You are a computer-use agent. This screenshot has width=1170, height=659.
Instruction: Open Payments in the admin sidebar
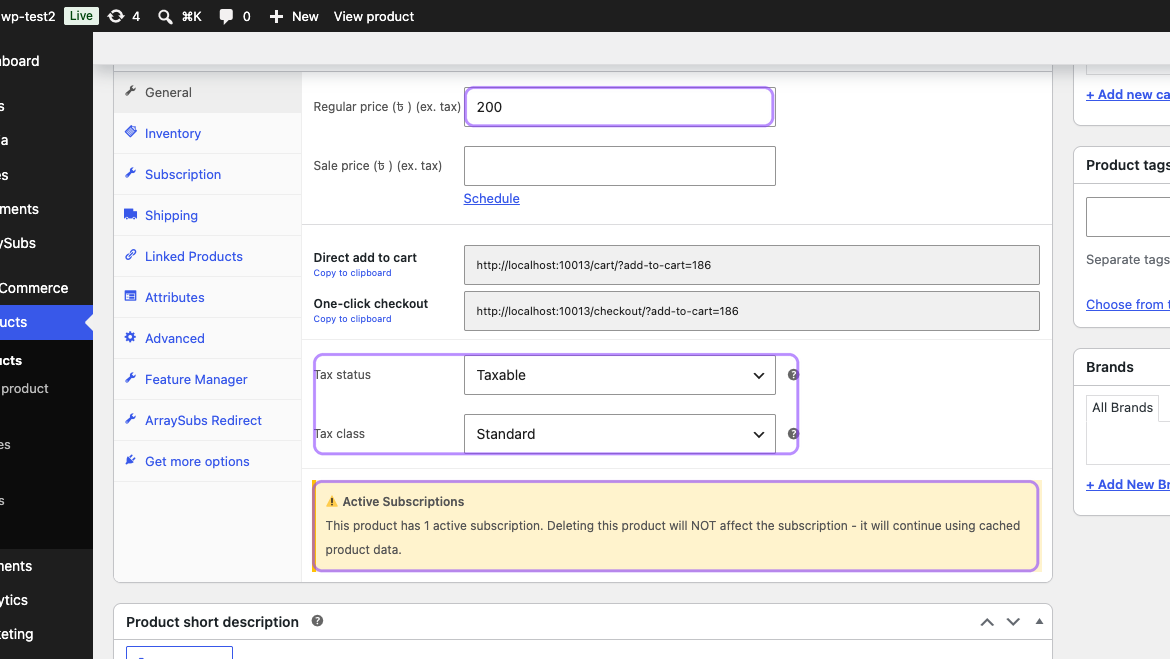(x=46, y=566)
